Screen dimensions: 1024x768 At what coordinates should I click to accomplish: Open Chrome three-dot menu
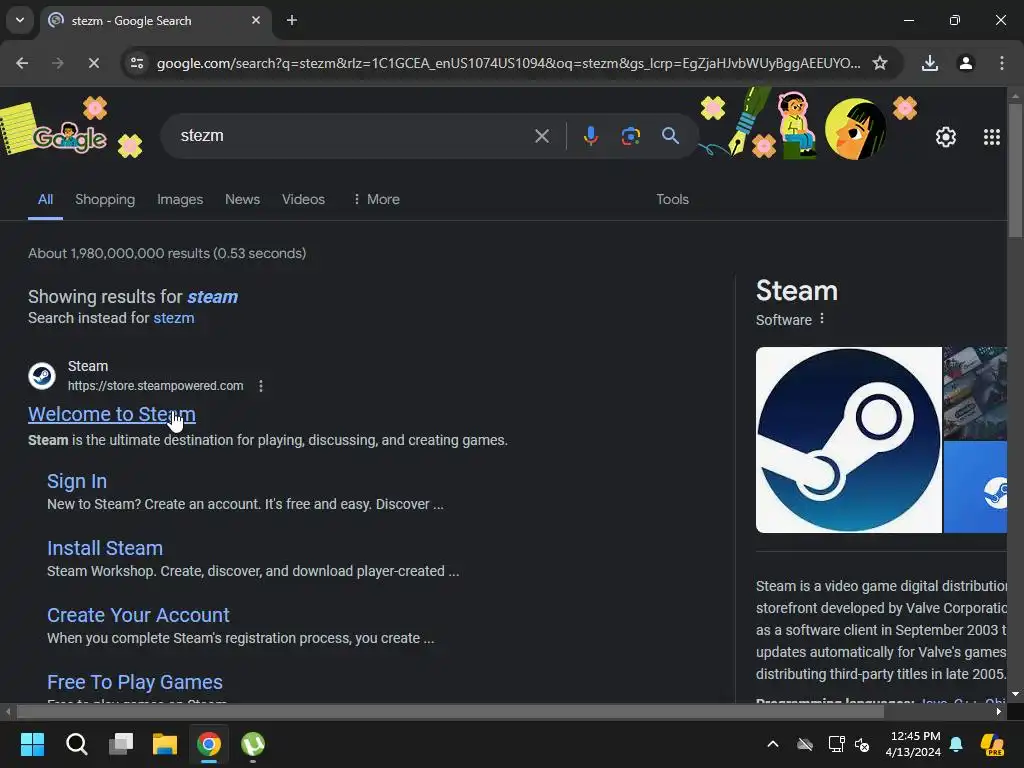coord(1002,63)
